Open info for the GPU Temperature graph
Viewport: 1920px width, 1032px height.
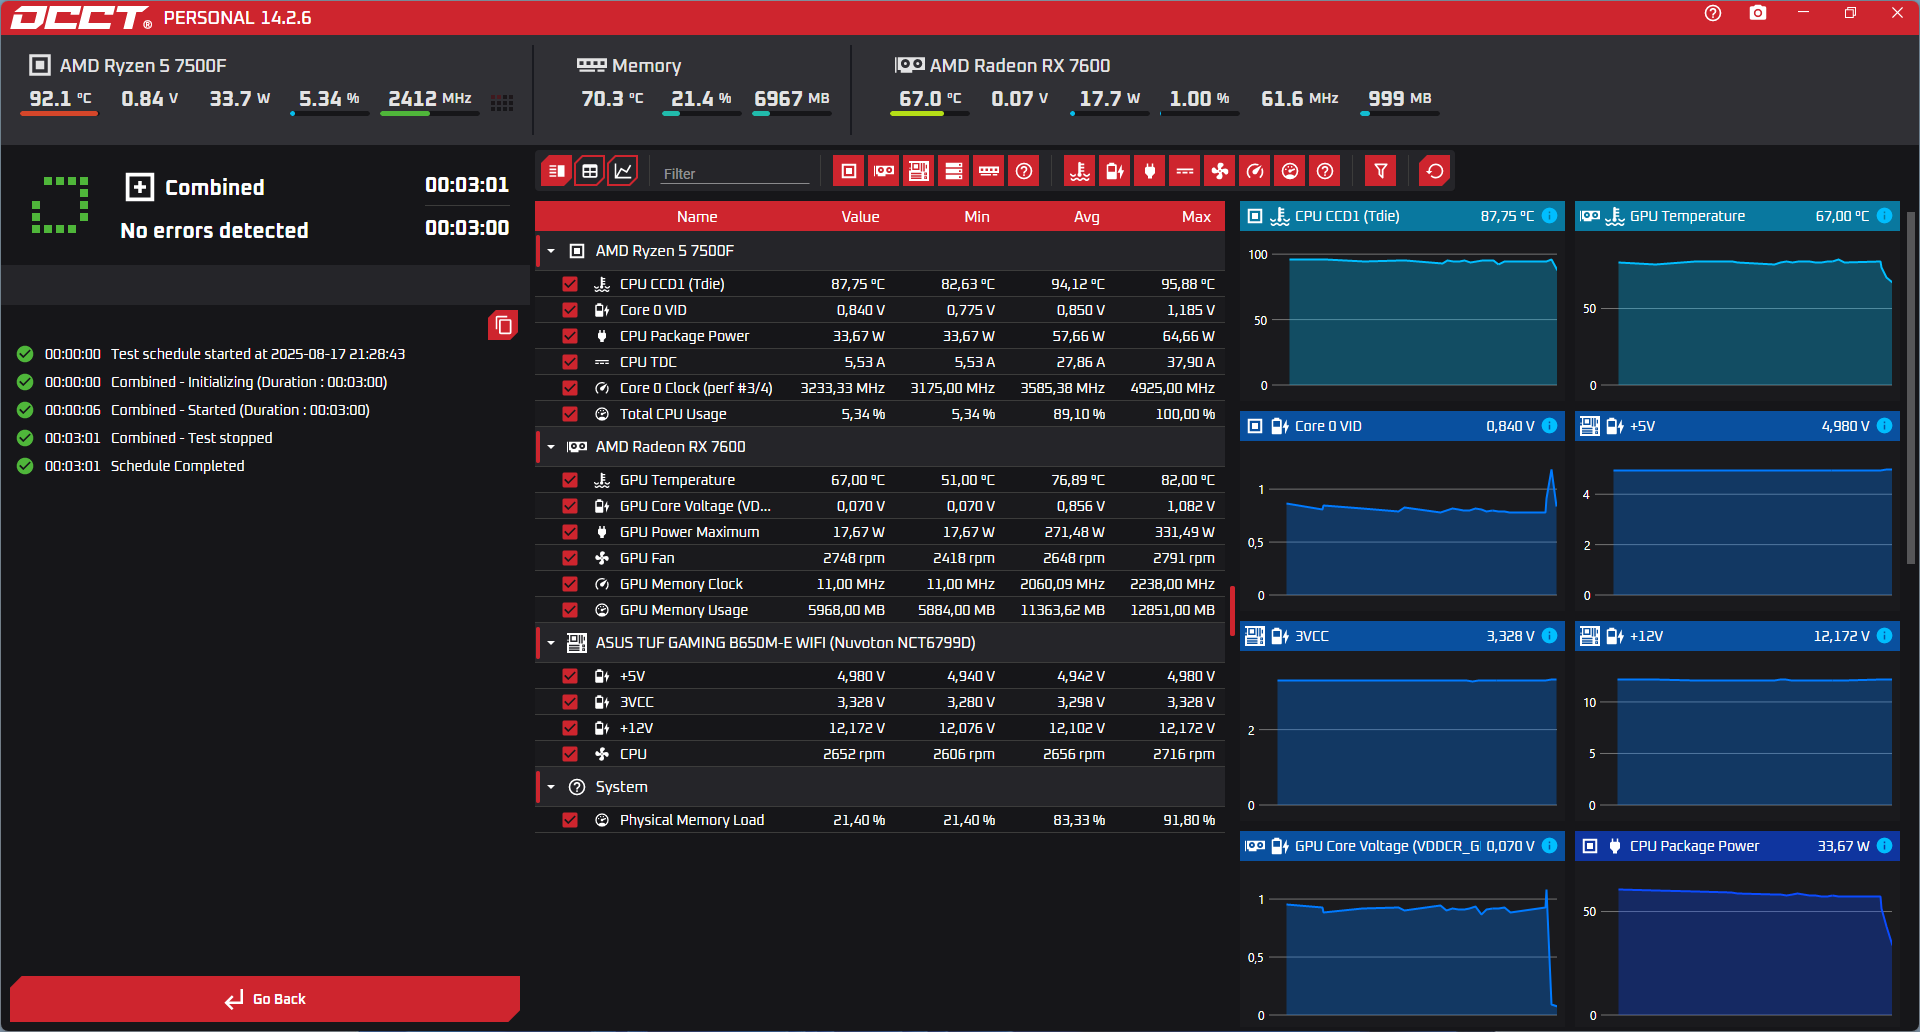[x=1884, y=216]
